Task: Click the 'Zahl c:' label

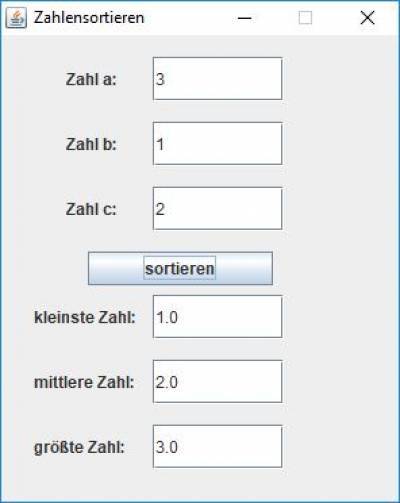Action: point(91,209)
